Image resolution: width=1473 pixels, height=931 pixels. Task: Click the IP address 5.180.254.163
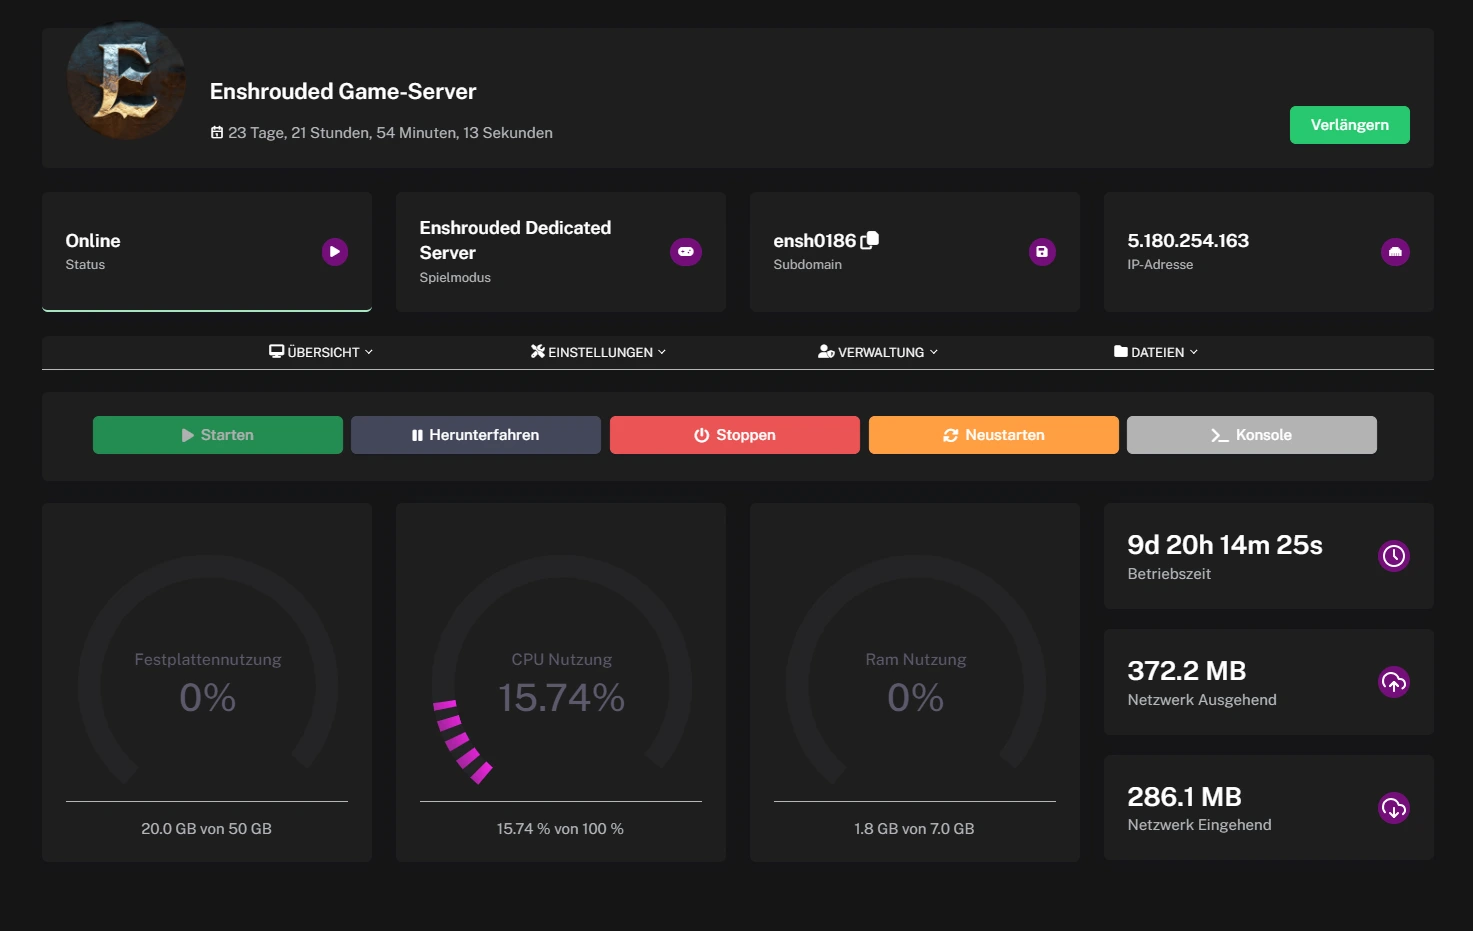1188,241
